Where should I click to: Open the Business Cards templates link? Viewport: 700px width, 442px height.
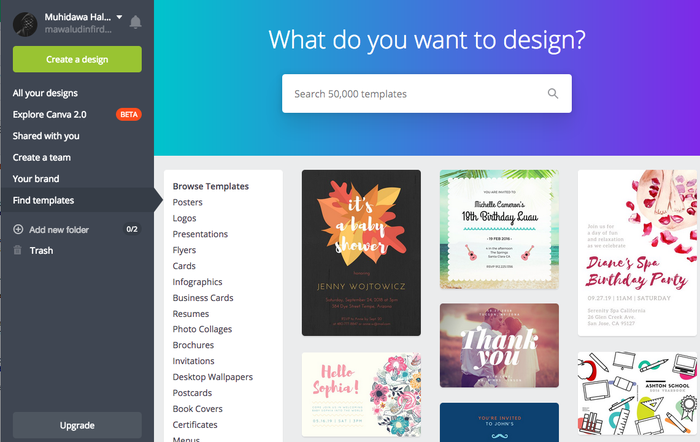pyautogui.click(x=203, y=298)
